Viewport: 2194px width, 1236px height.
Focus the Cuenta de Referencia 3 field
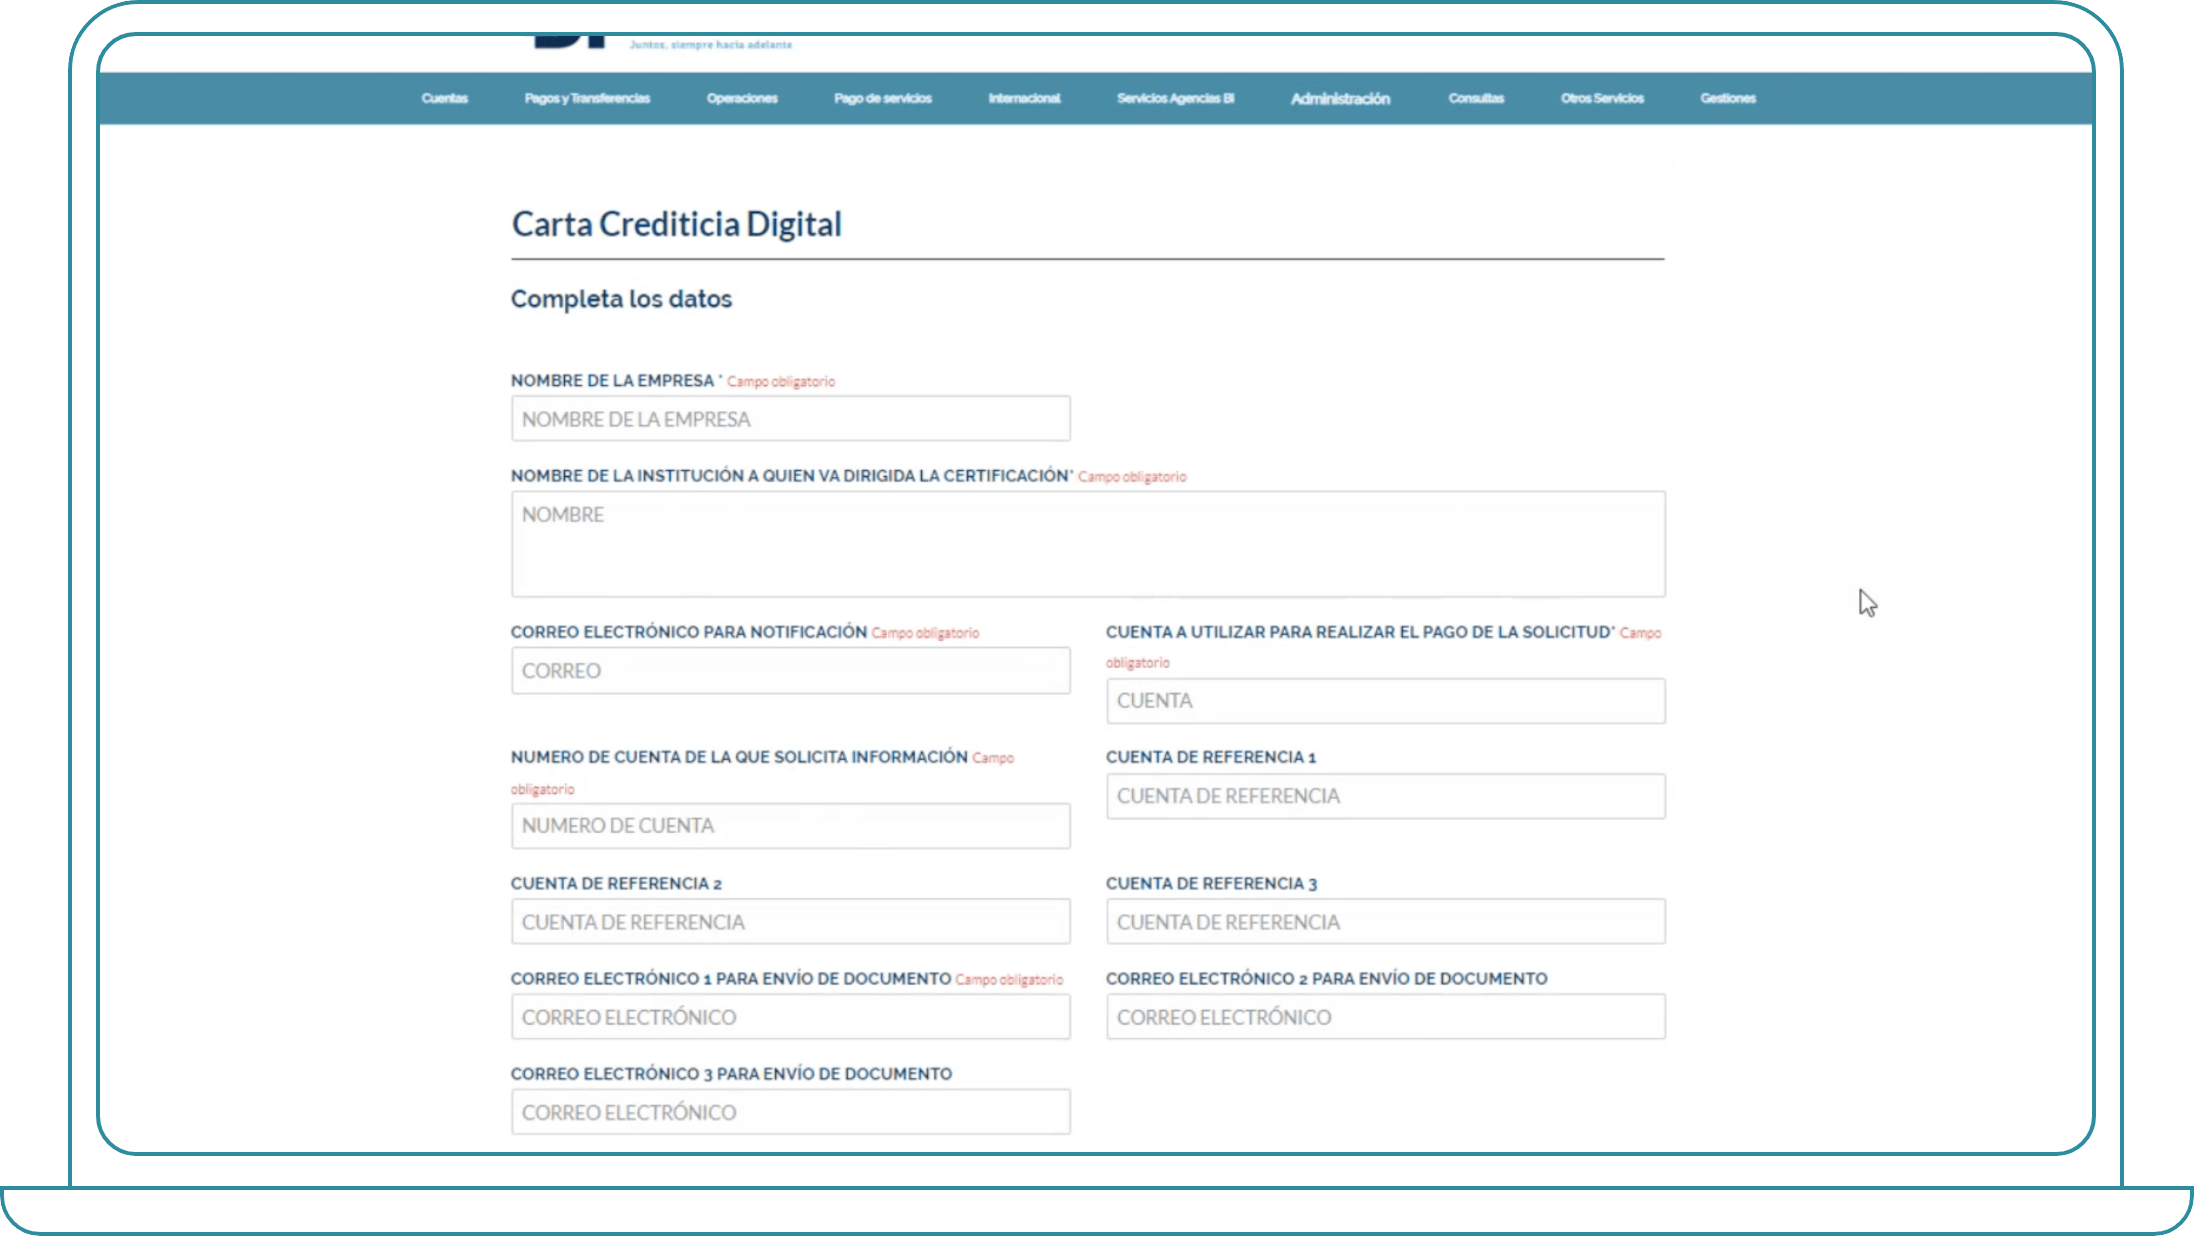1385,922
